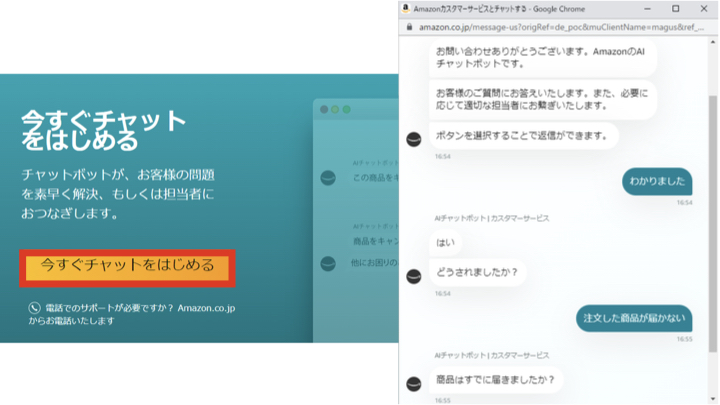Click the scrollbar down arrow in chat window
The width and height of the screenshot is (720, 405).
[x=713, y=399]
